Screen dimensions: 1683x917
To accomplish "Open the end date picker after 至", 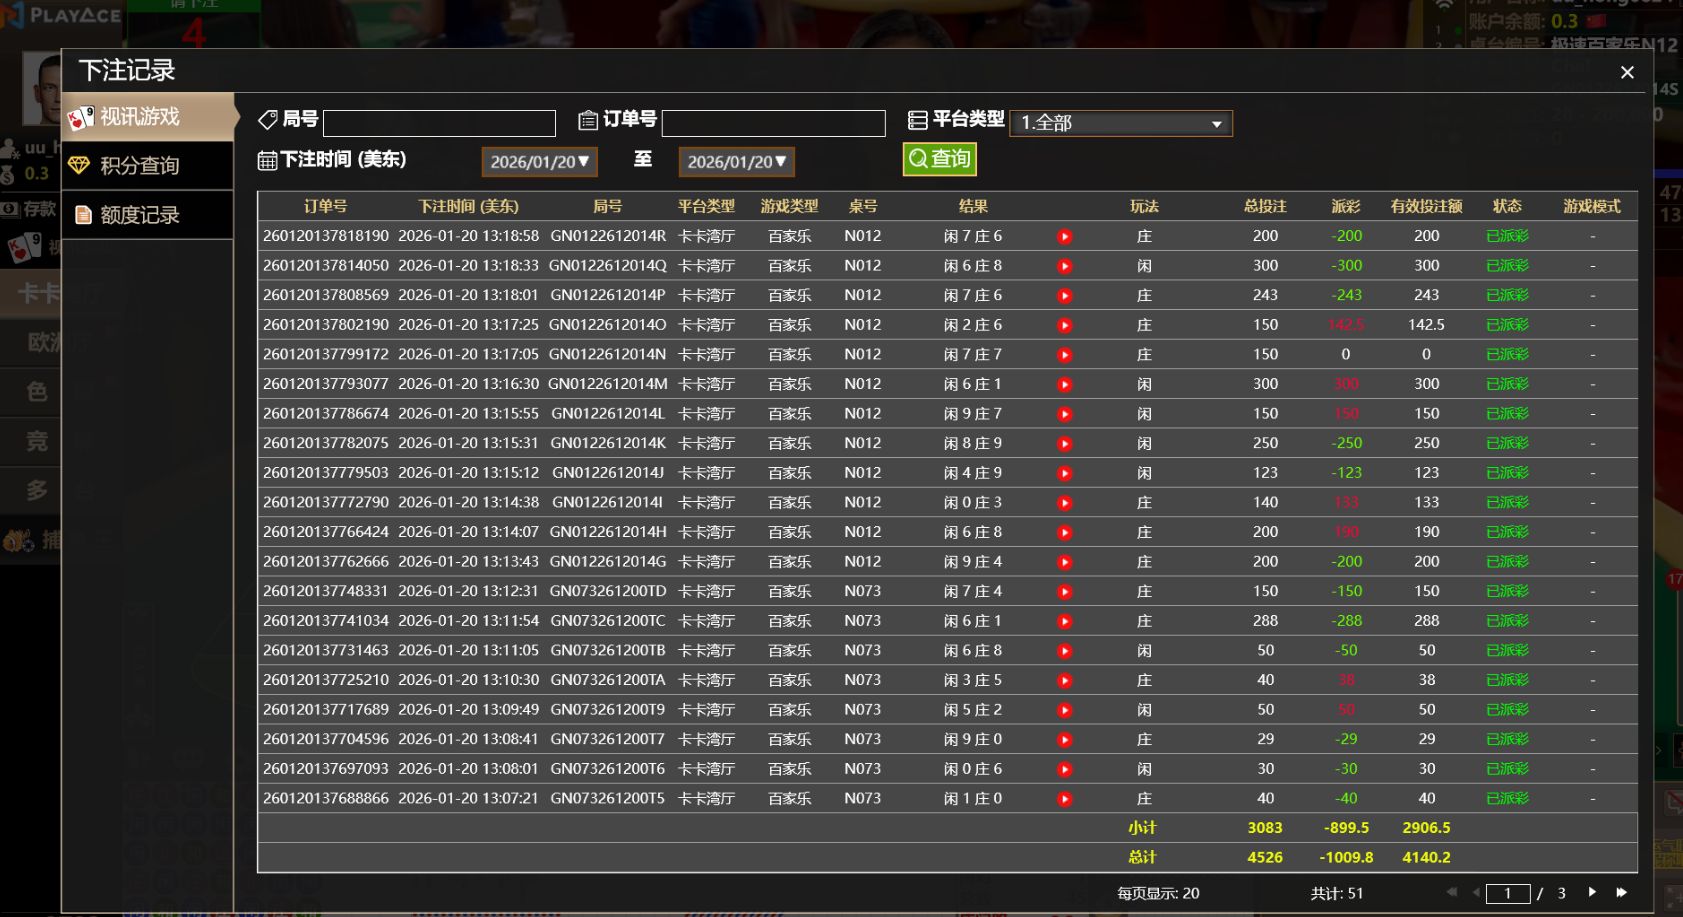I will [736, 160].
